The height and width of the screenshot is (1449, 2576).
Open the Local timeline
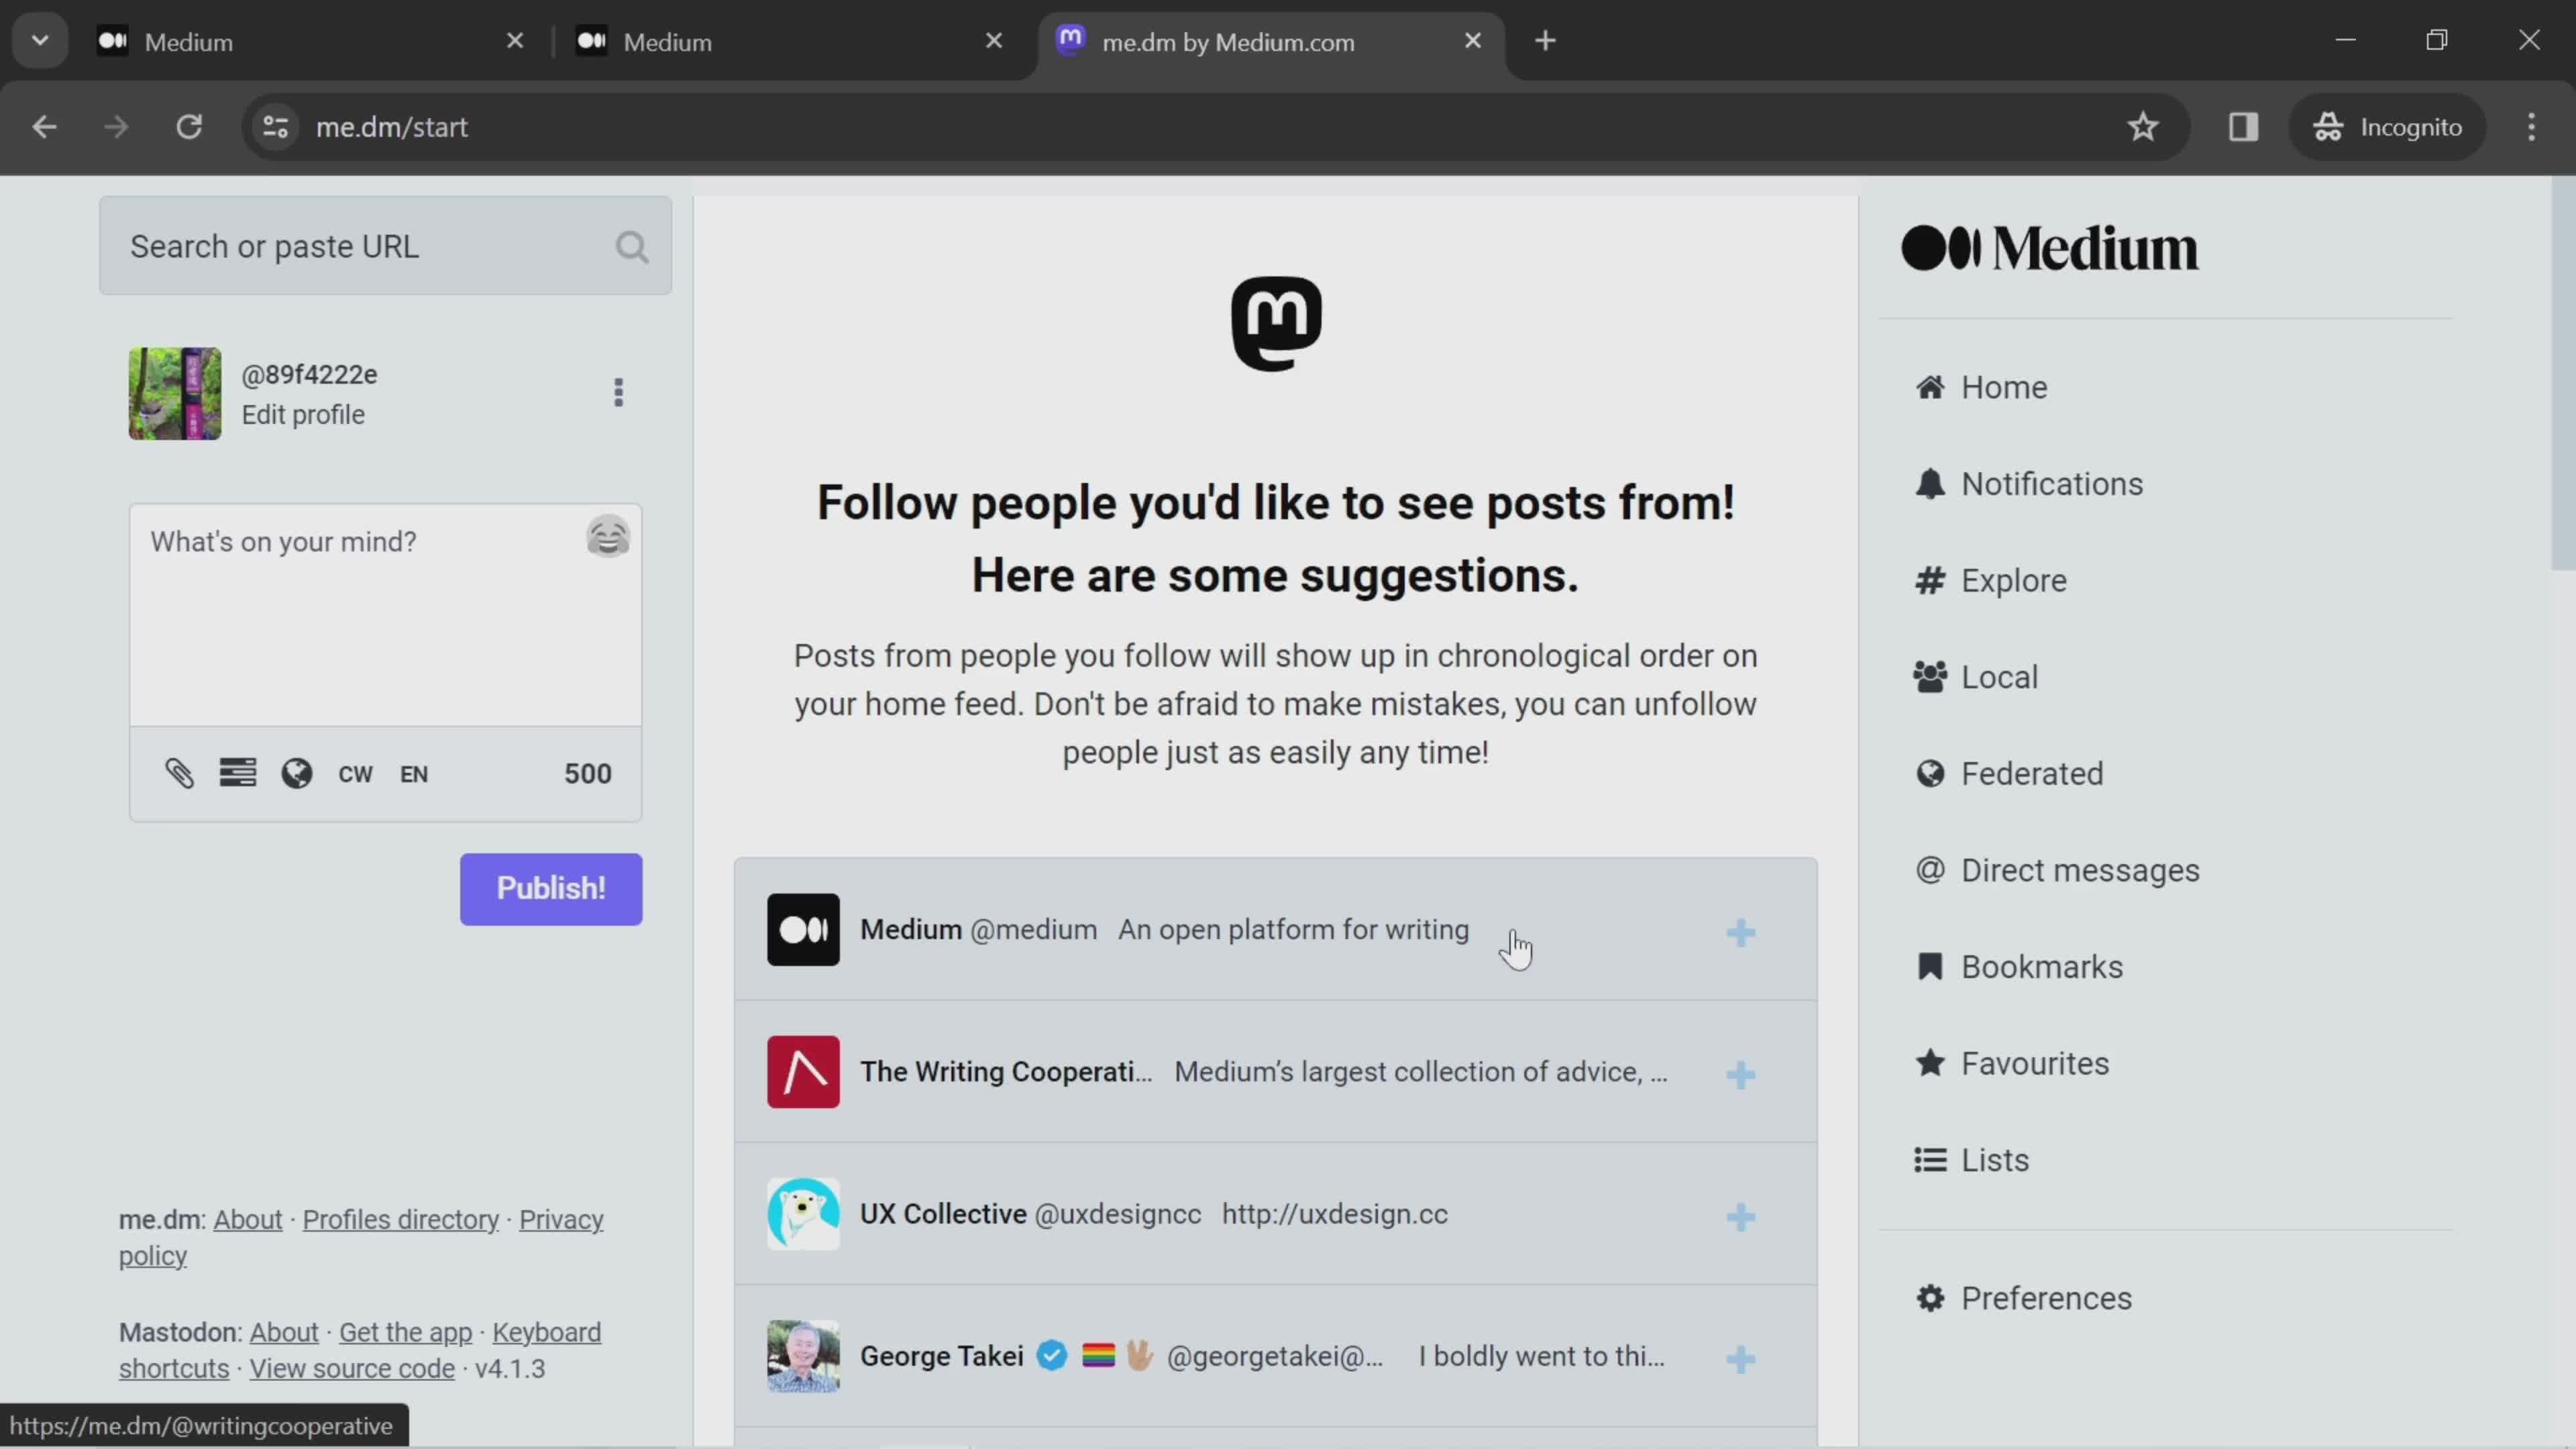point(1975,677)
